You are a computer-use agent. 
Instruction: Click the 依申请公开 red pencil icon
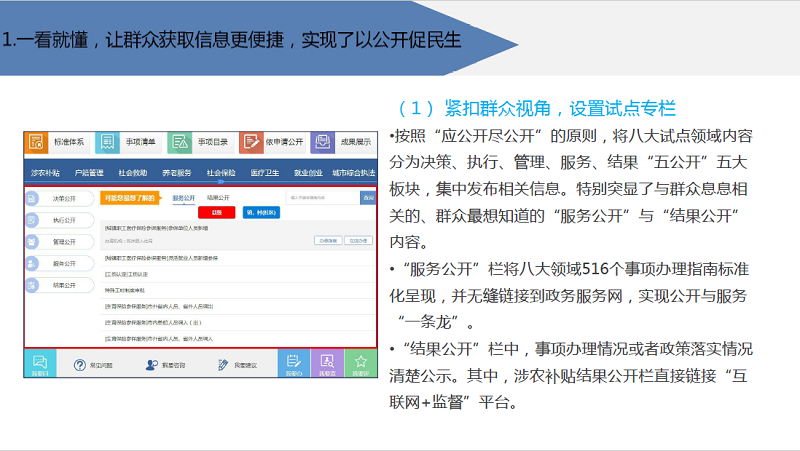[x=250, y=142]
